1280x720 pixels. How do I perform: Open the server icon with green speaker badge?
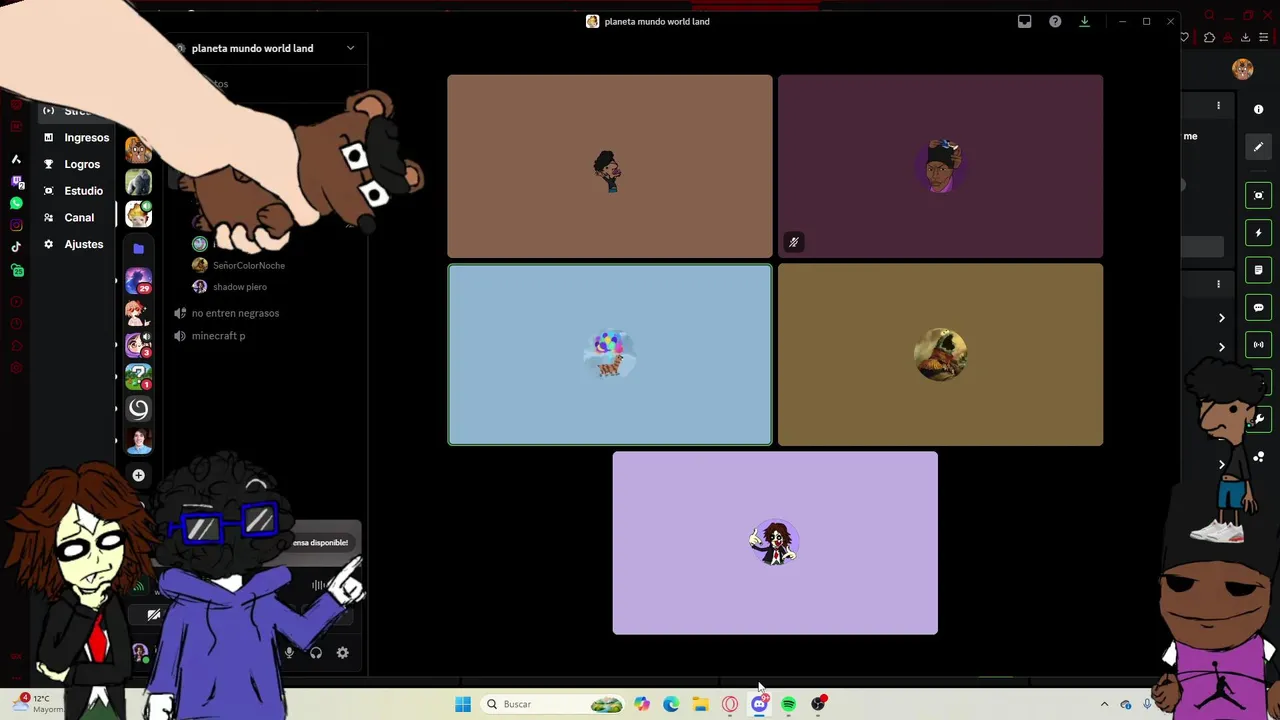click(x=138, y=214)
